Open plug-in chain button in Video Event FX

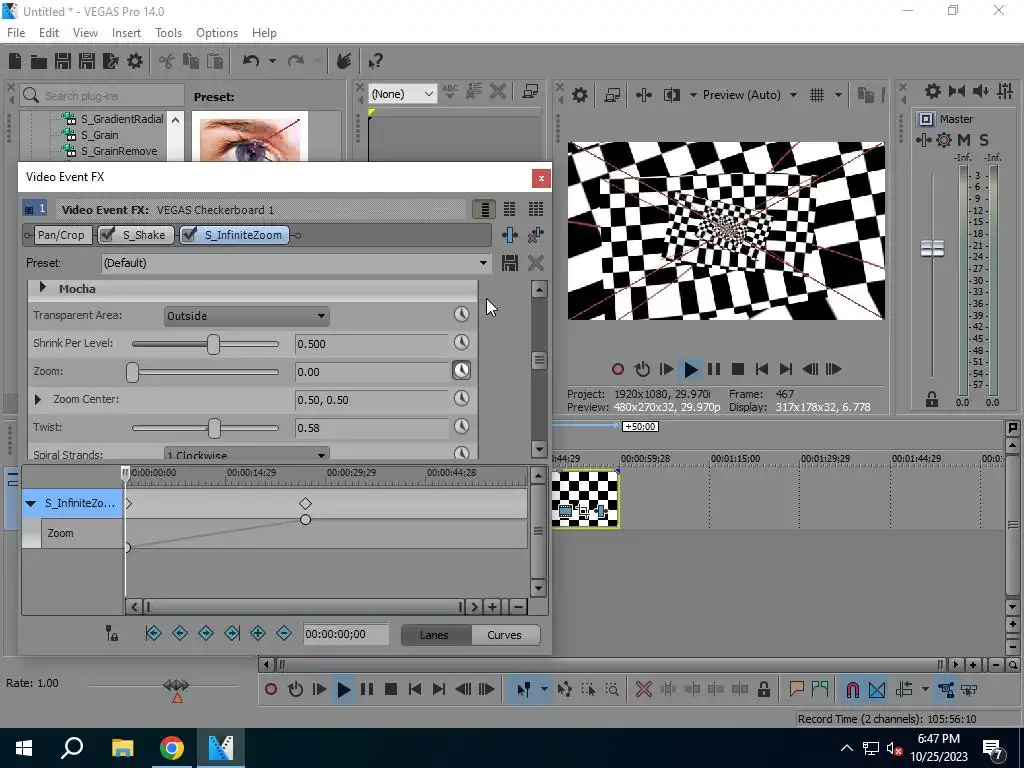point(510,235)
